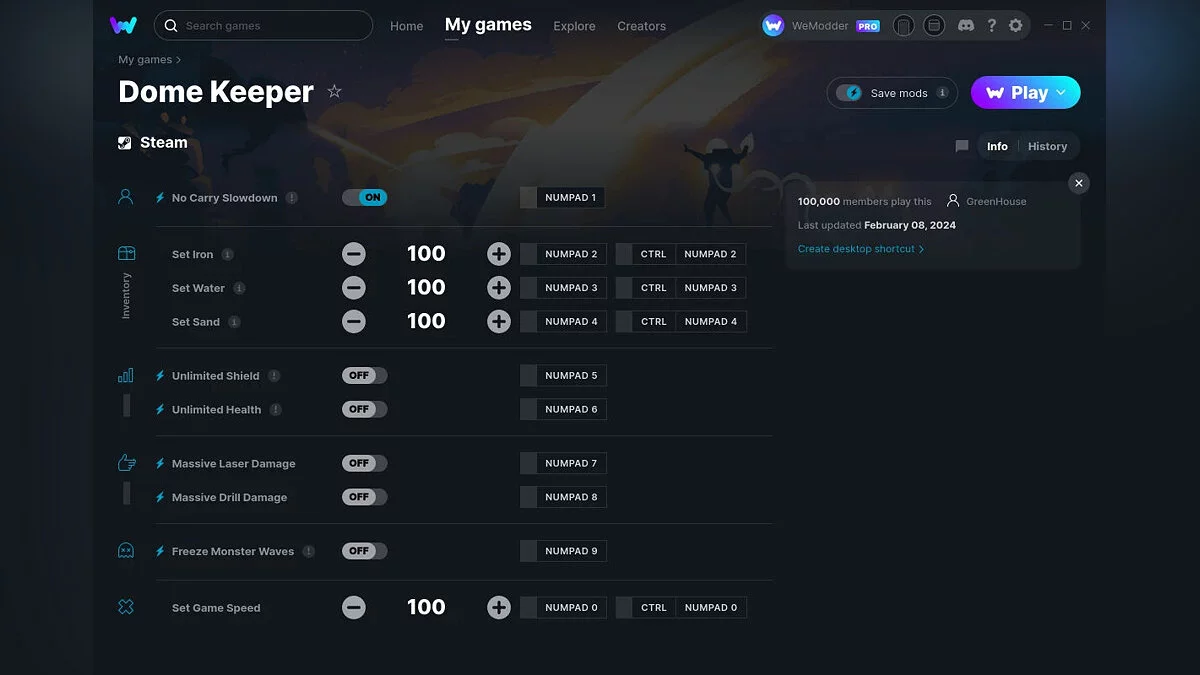Enable Massive Drill Damage toggle
This screenshot has height=675, width=1200.
pyautogui.click(x=364, y=497)
